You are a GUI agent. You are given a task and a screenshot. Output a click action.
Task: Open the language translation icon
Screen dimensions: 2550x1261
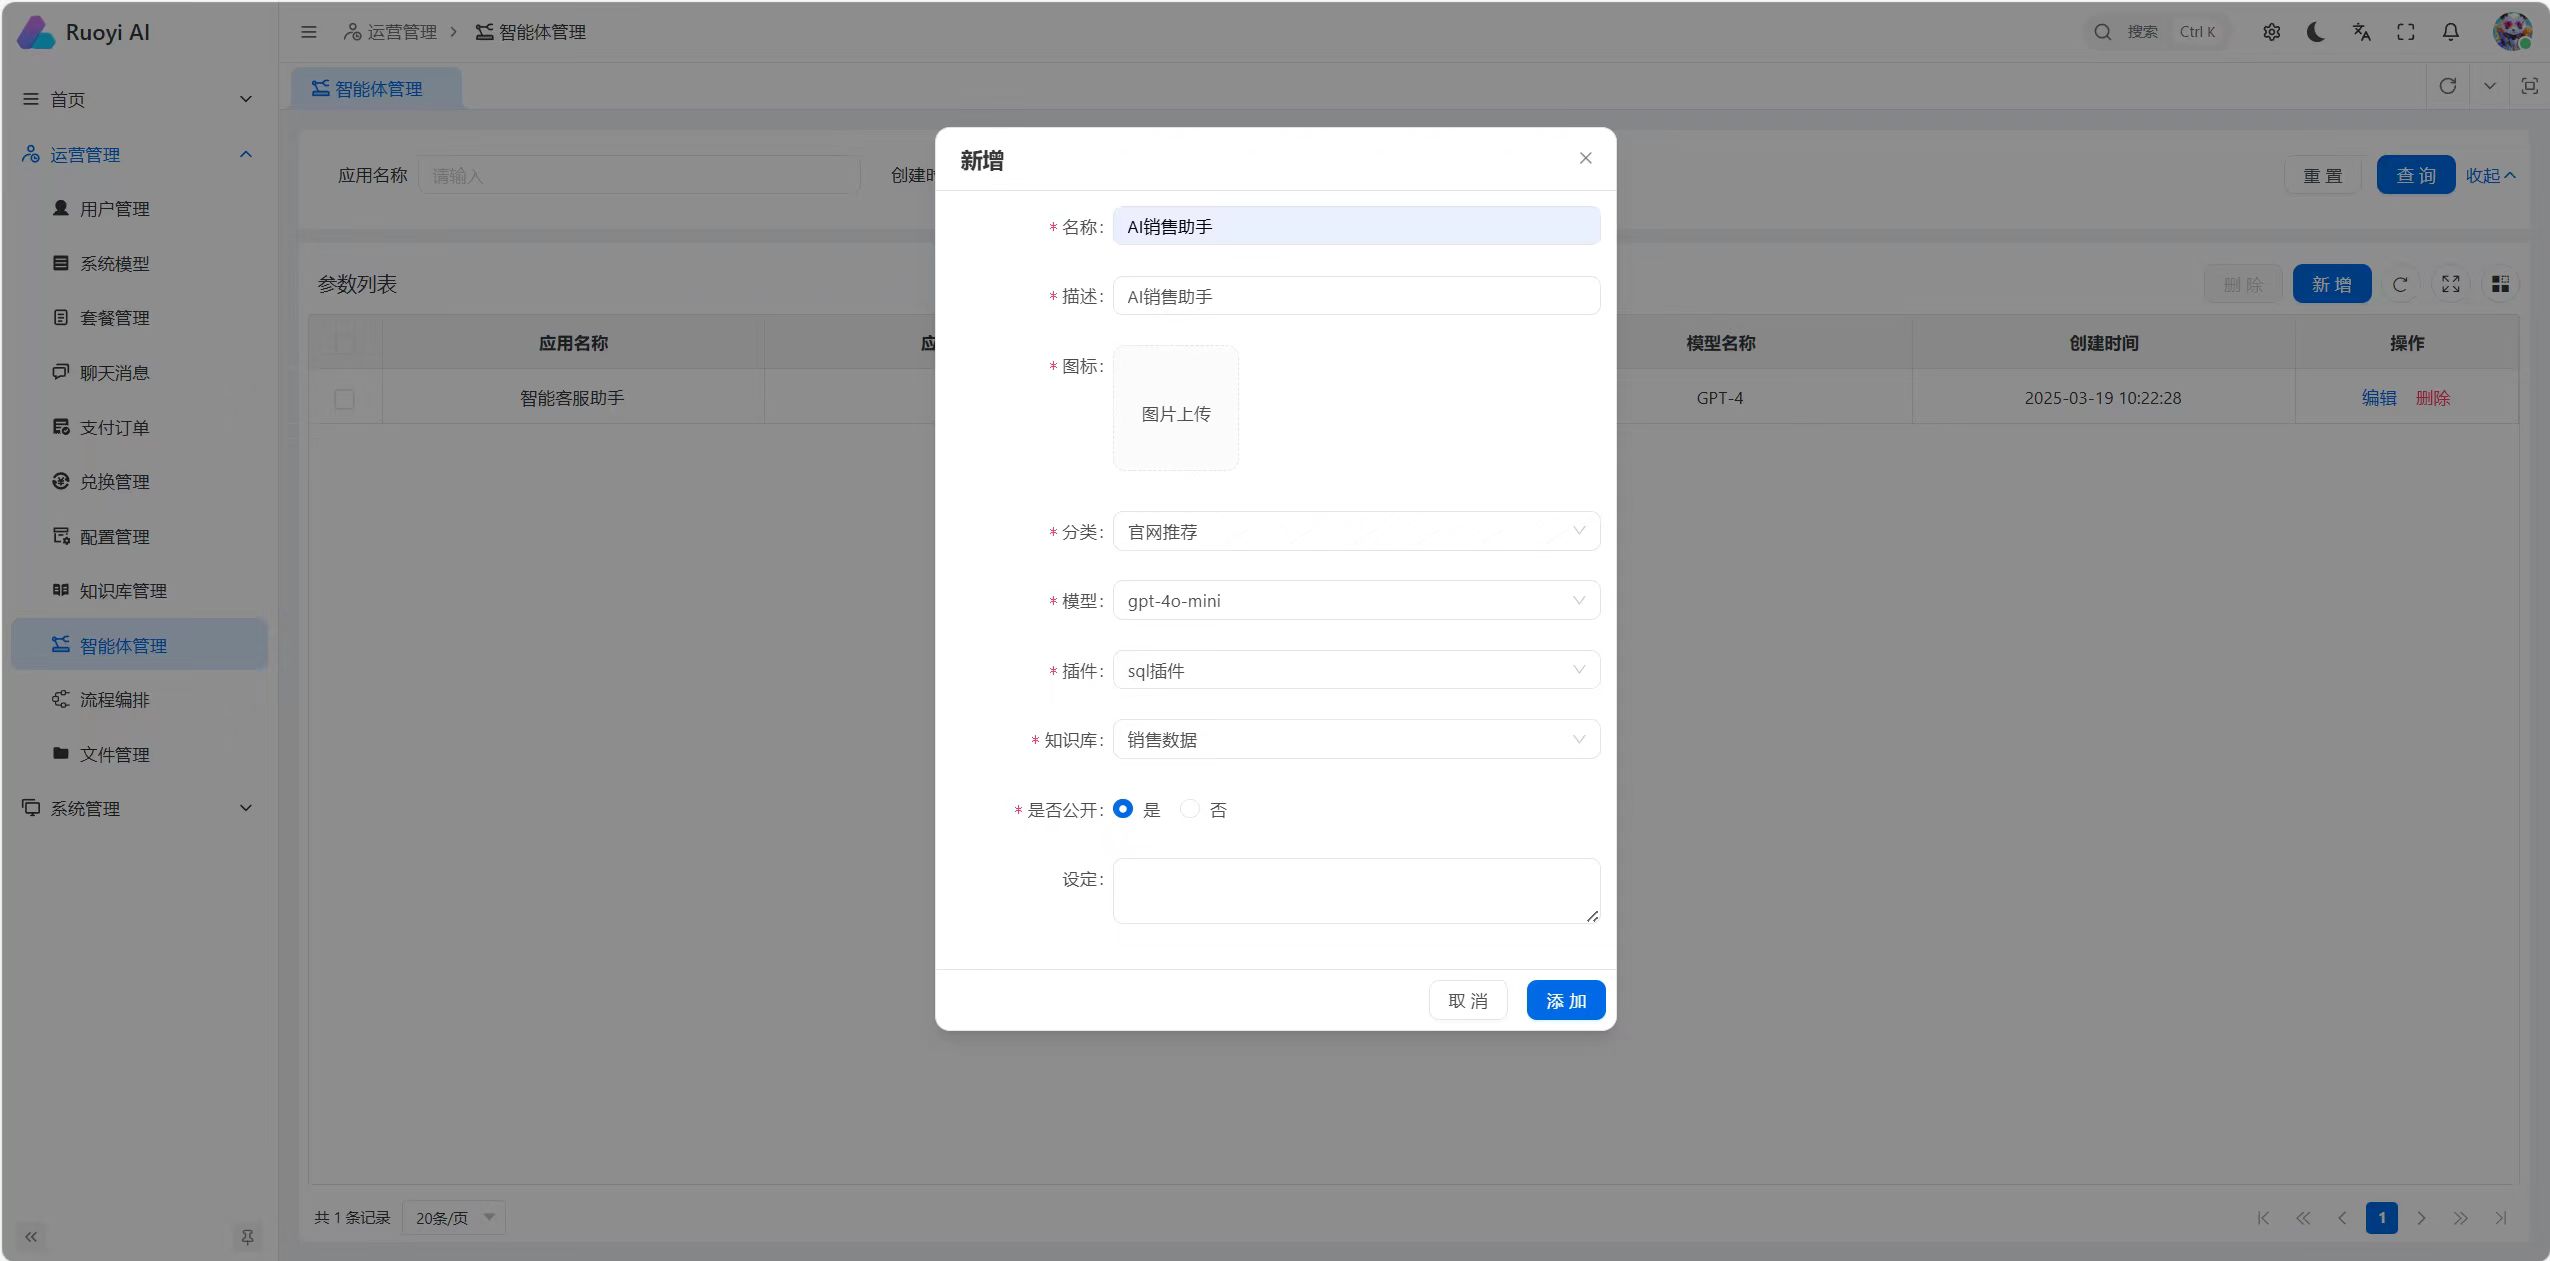[2361, 32]
